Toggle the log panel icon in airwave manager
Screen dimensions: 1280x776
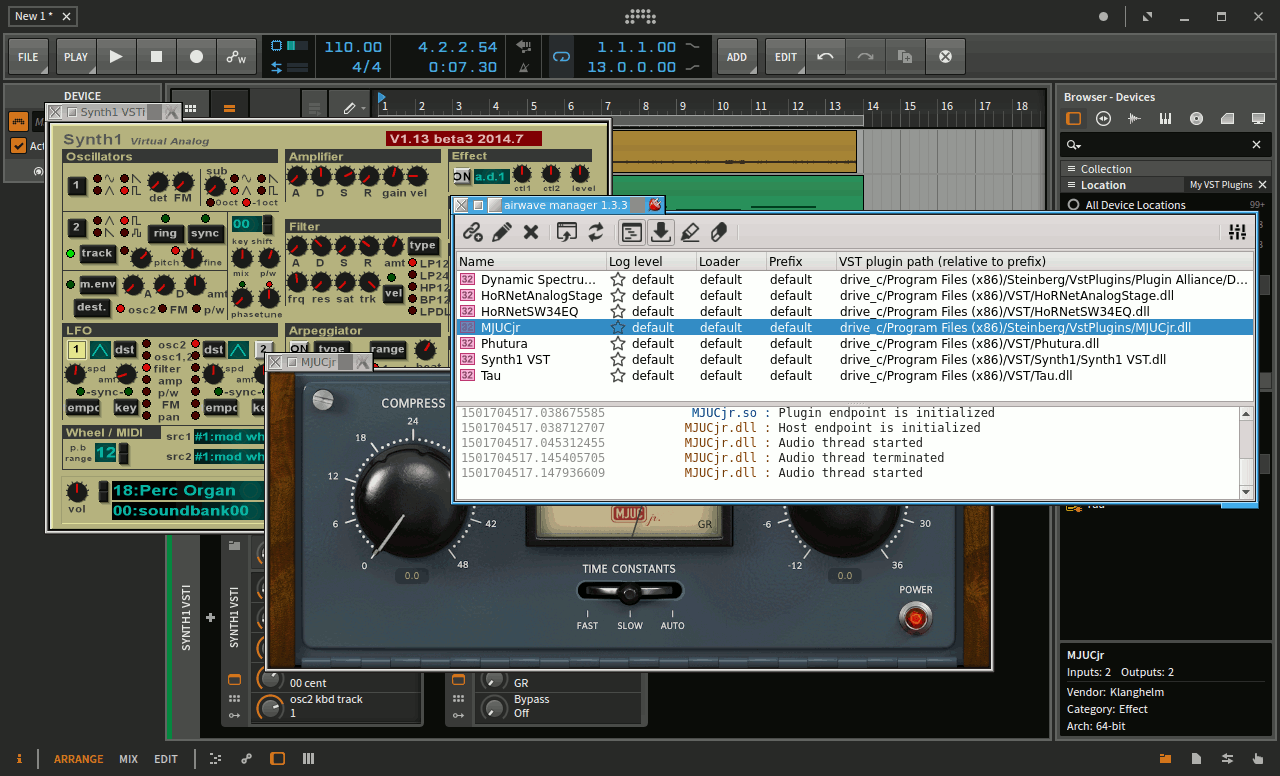click(x=631, y=232)
